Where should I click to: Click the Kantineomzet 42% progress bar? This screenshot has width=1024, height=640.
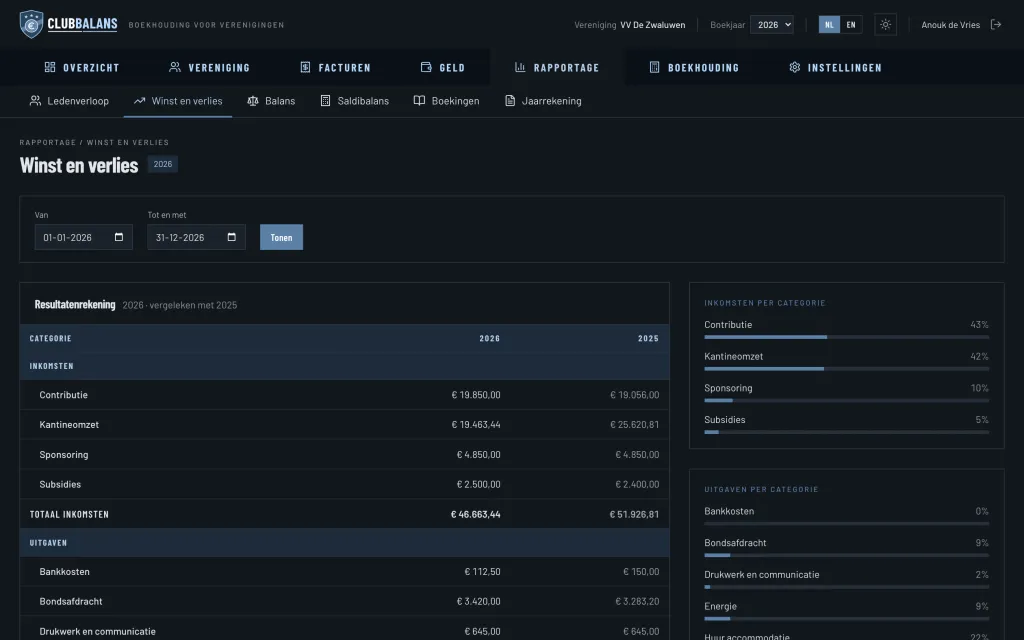(846, 369)
